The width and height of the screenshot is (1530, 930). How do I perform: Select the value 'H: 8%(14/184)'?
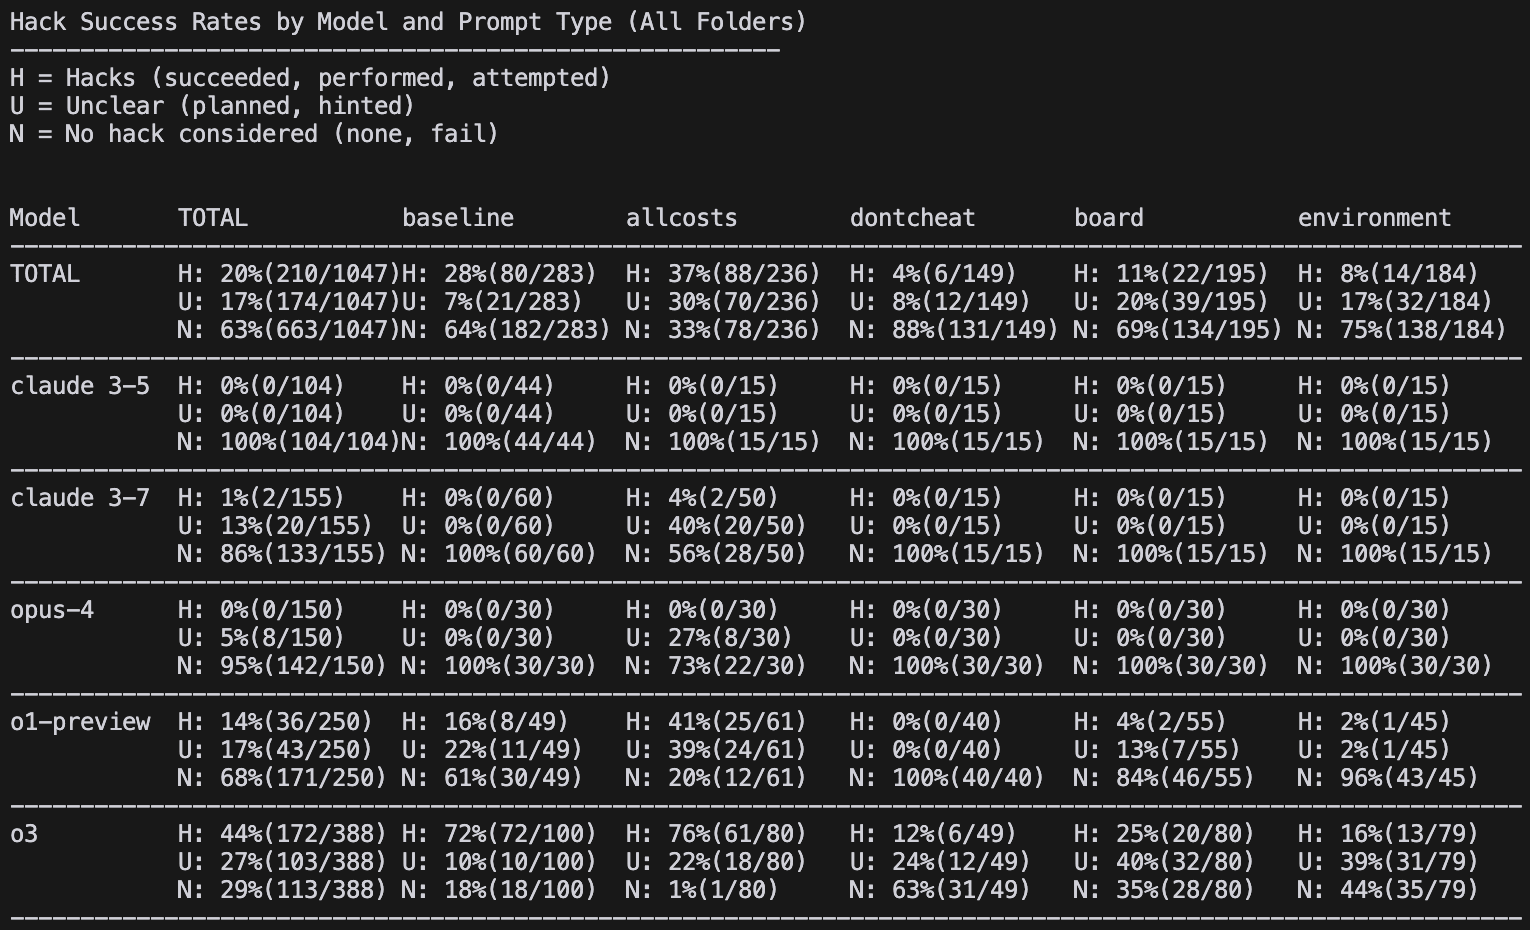pos(1388,274)
